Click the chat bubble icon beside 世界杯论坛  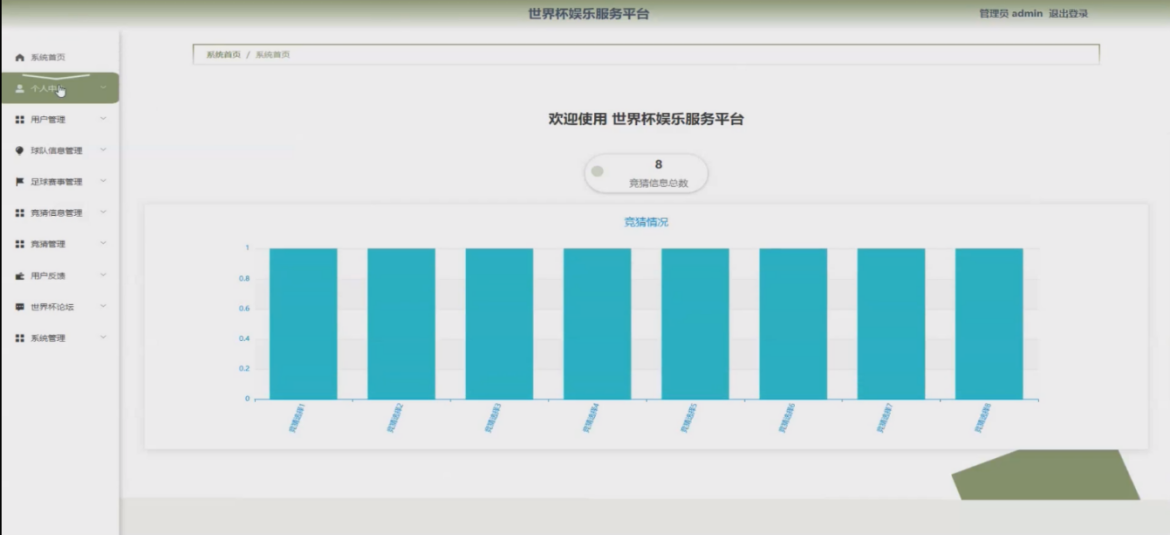point(20,307)
